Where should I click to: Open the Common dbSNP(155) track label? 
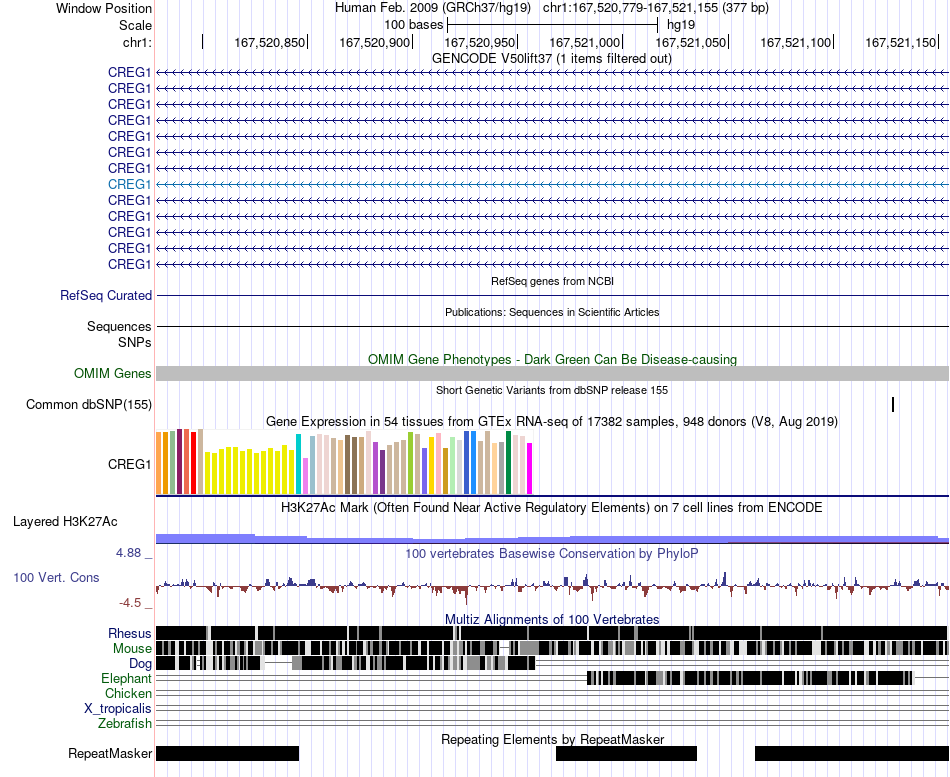tap(89, 404)
